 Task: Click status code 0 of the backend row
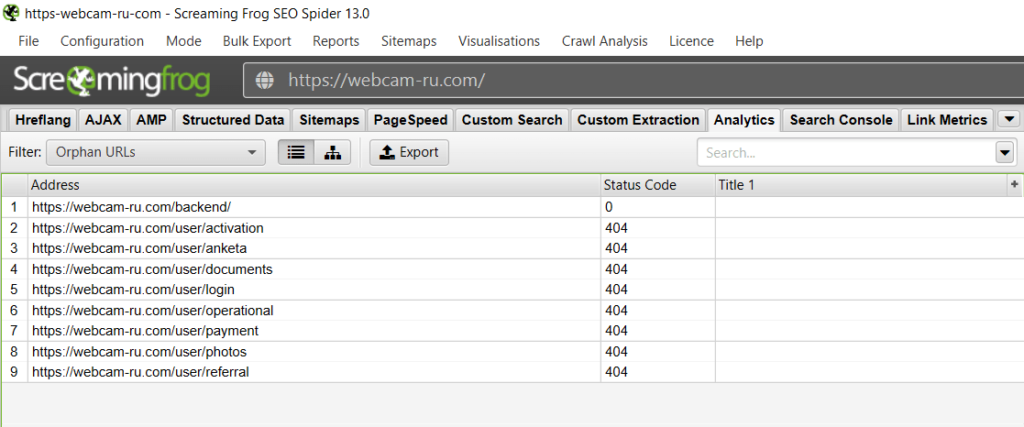[608, 207]
